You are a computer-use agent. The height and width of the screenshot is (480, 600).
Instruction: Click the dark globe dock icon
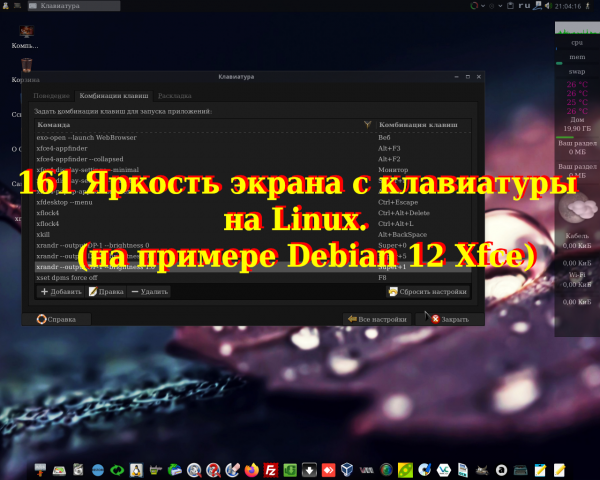point(386,470)
